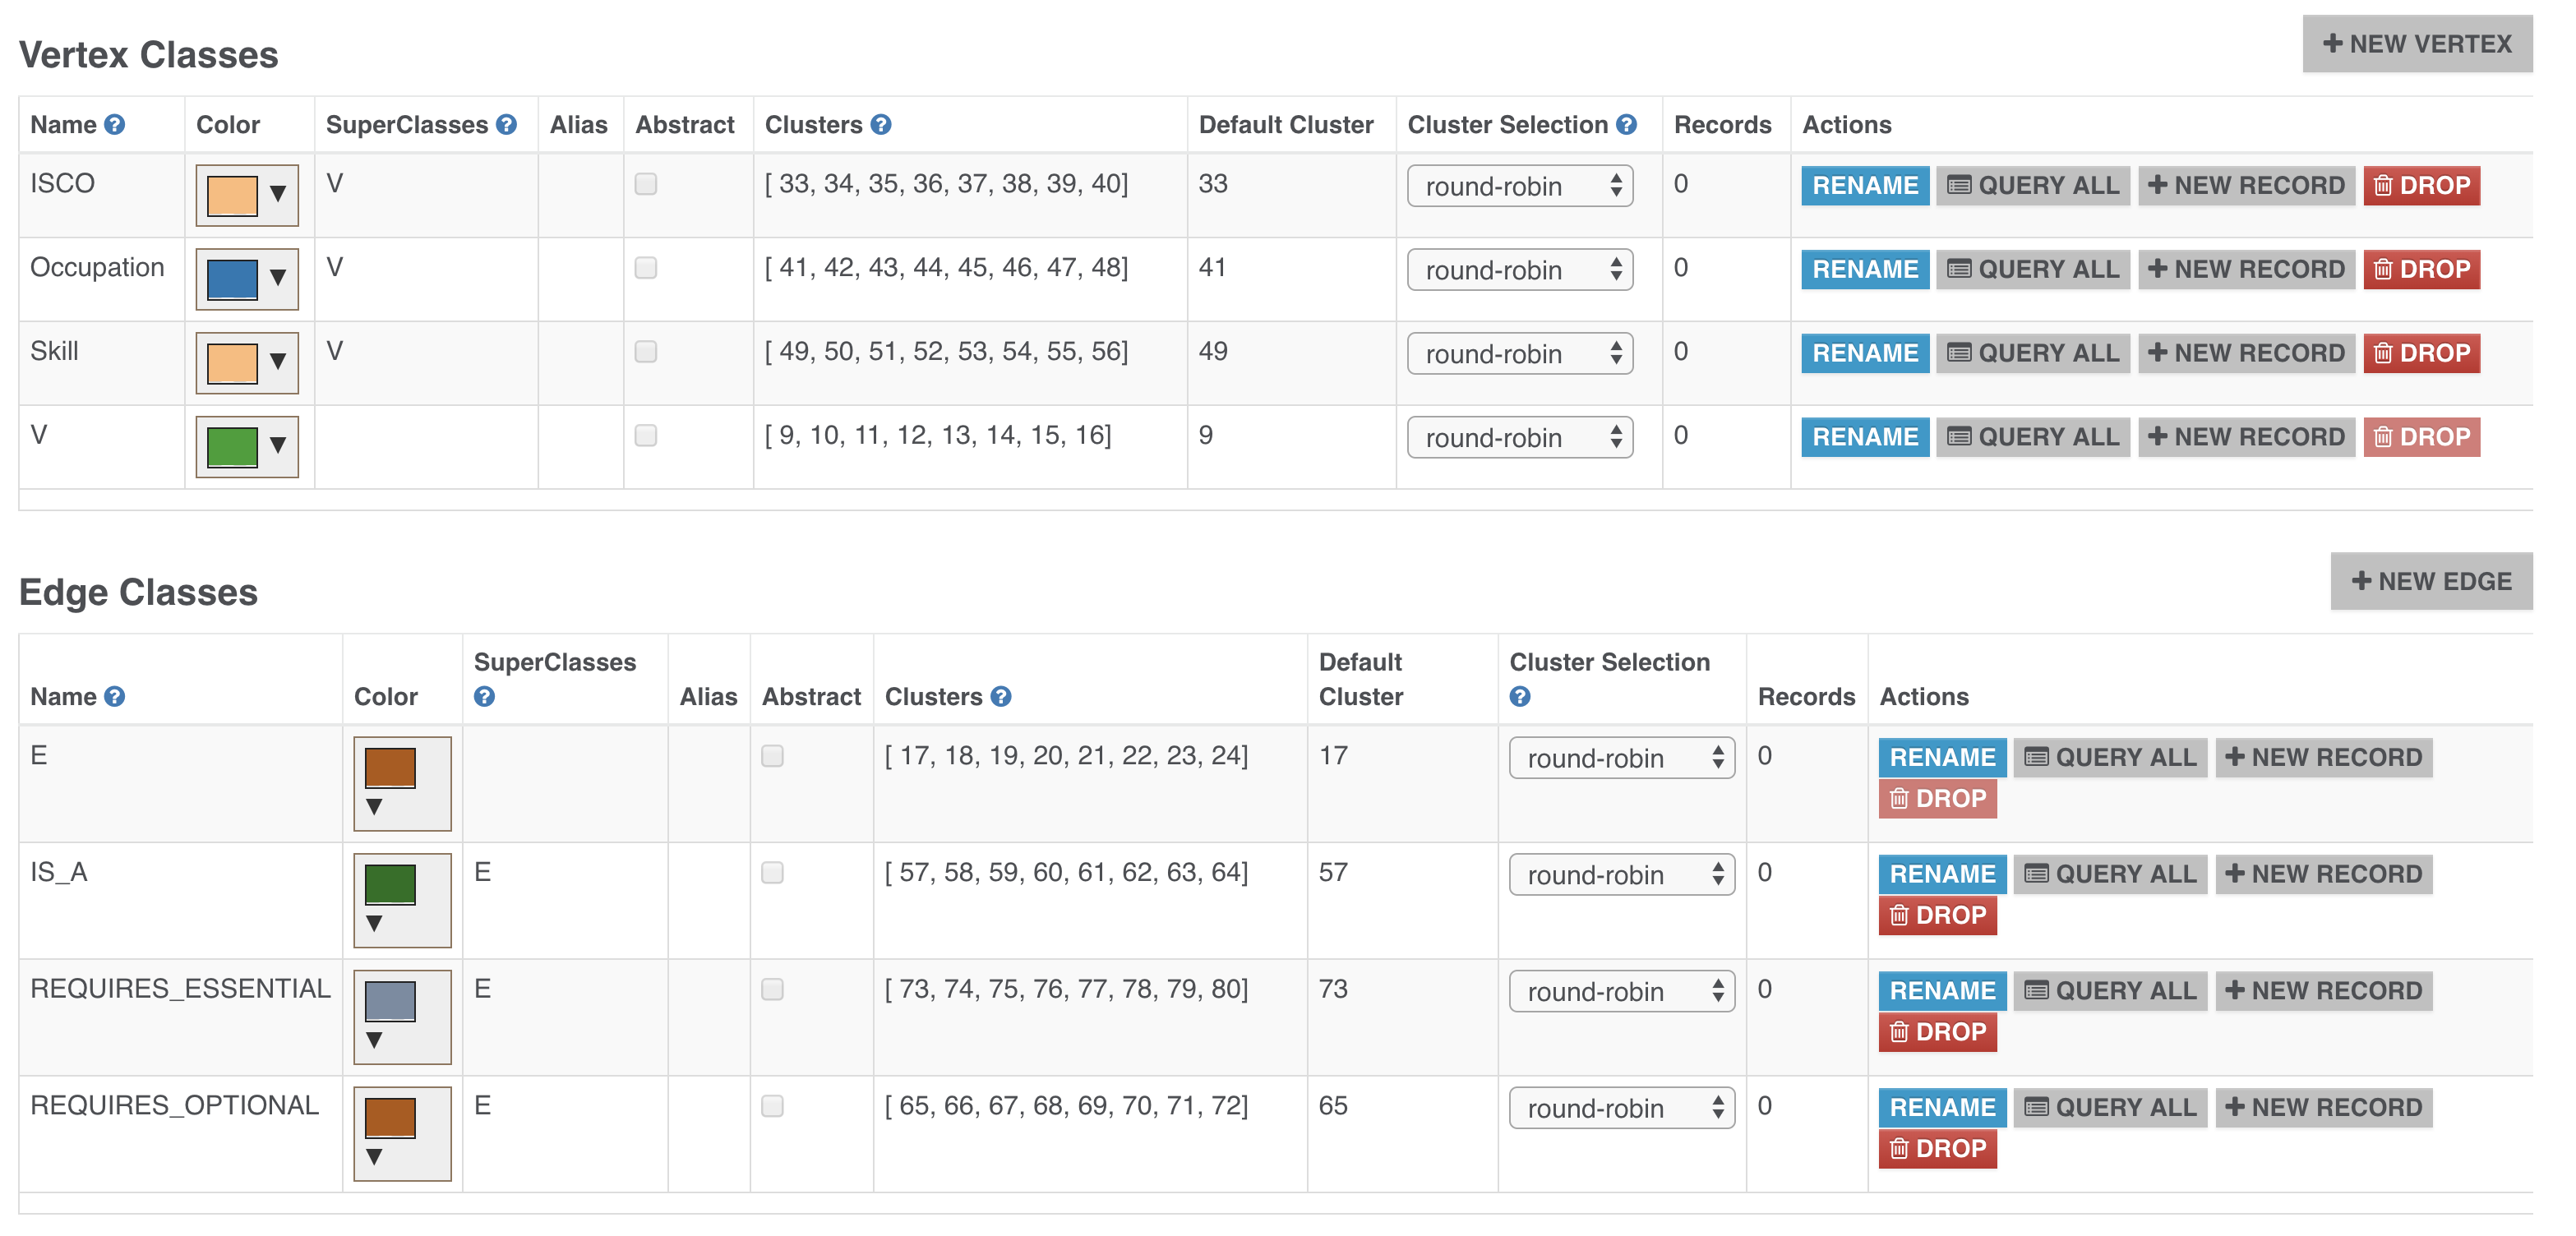
Task: Click help icon under Edge SuperClasses header
Action: click(484, 697)
